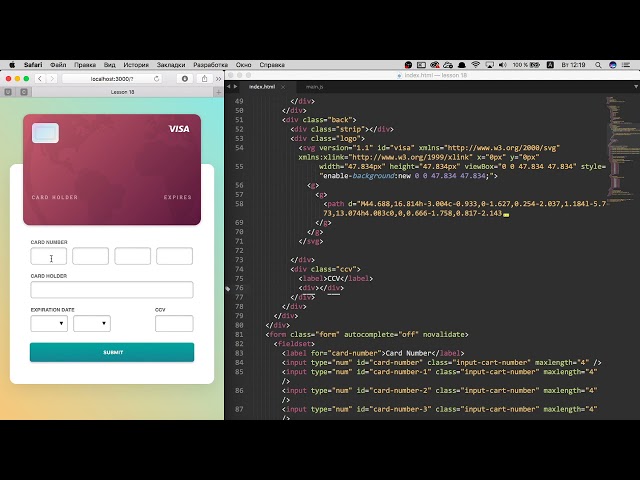Image resolution: width=640 pixels, height=480 pixels.
Task: Go to previous editor tab arrow
Action: tap(229, 87)
